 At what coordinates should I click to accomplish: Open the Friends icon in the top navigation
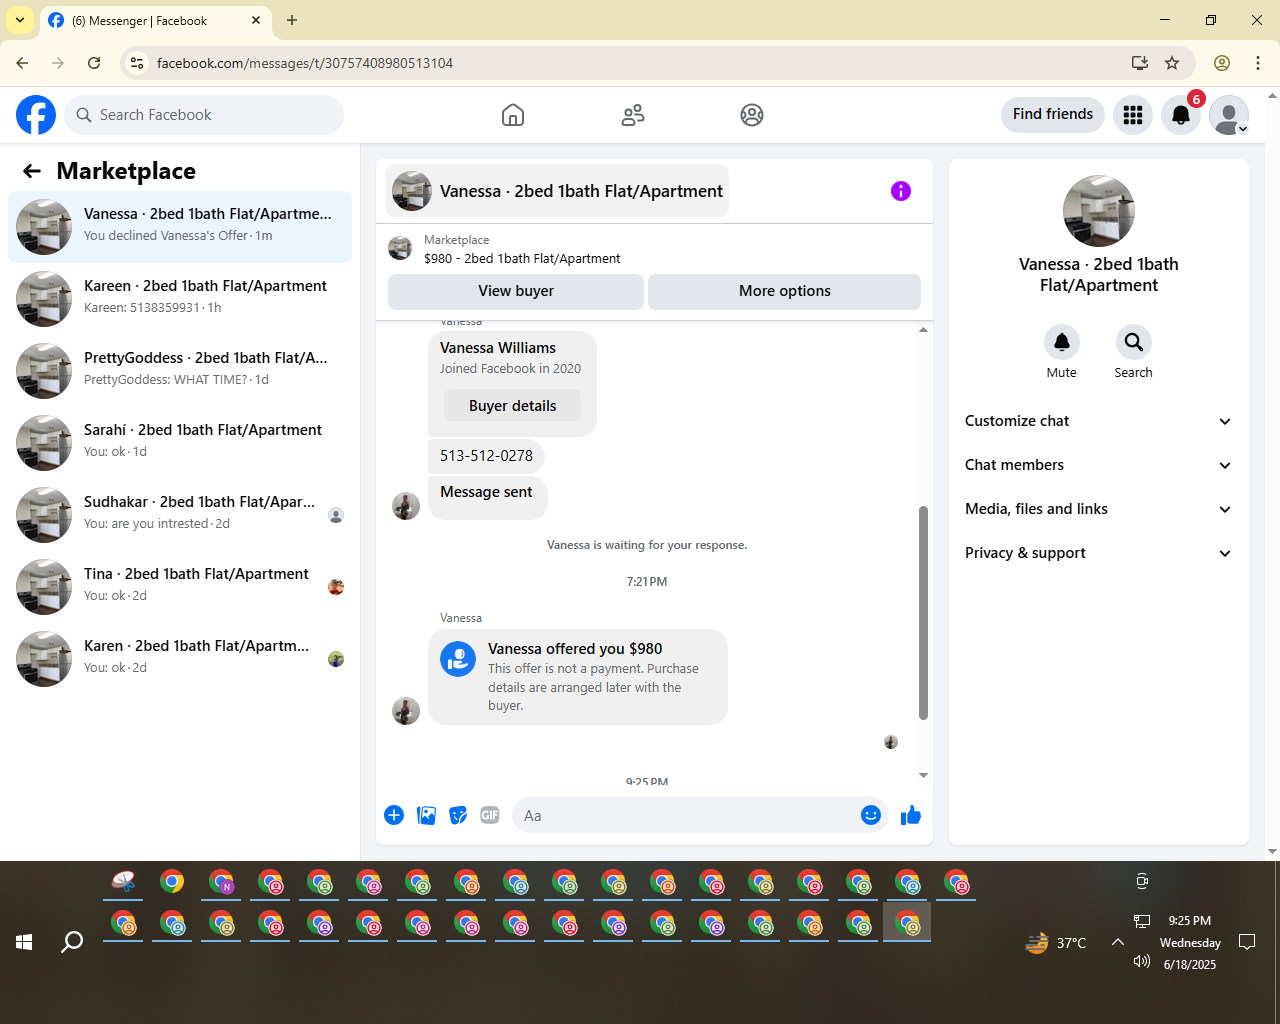[633, 115]
